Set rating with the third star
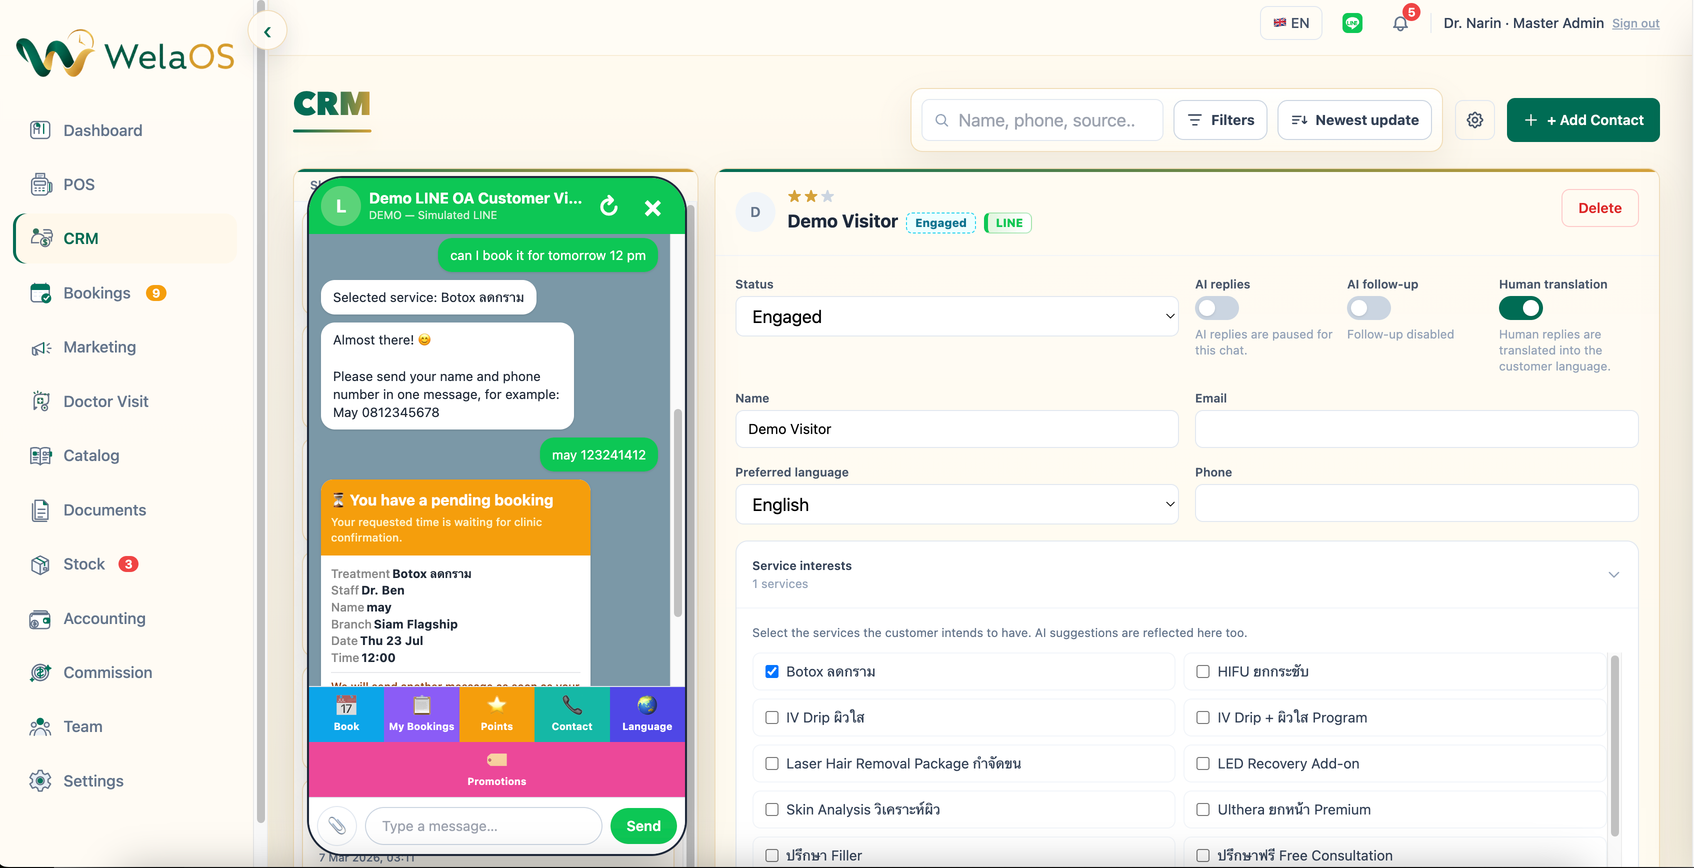 [x=827, y=197]
